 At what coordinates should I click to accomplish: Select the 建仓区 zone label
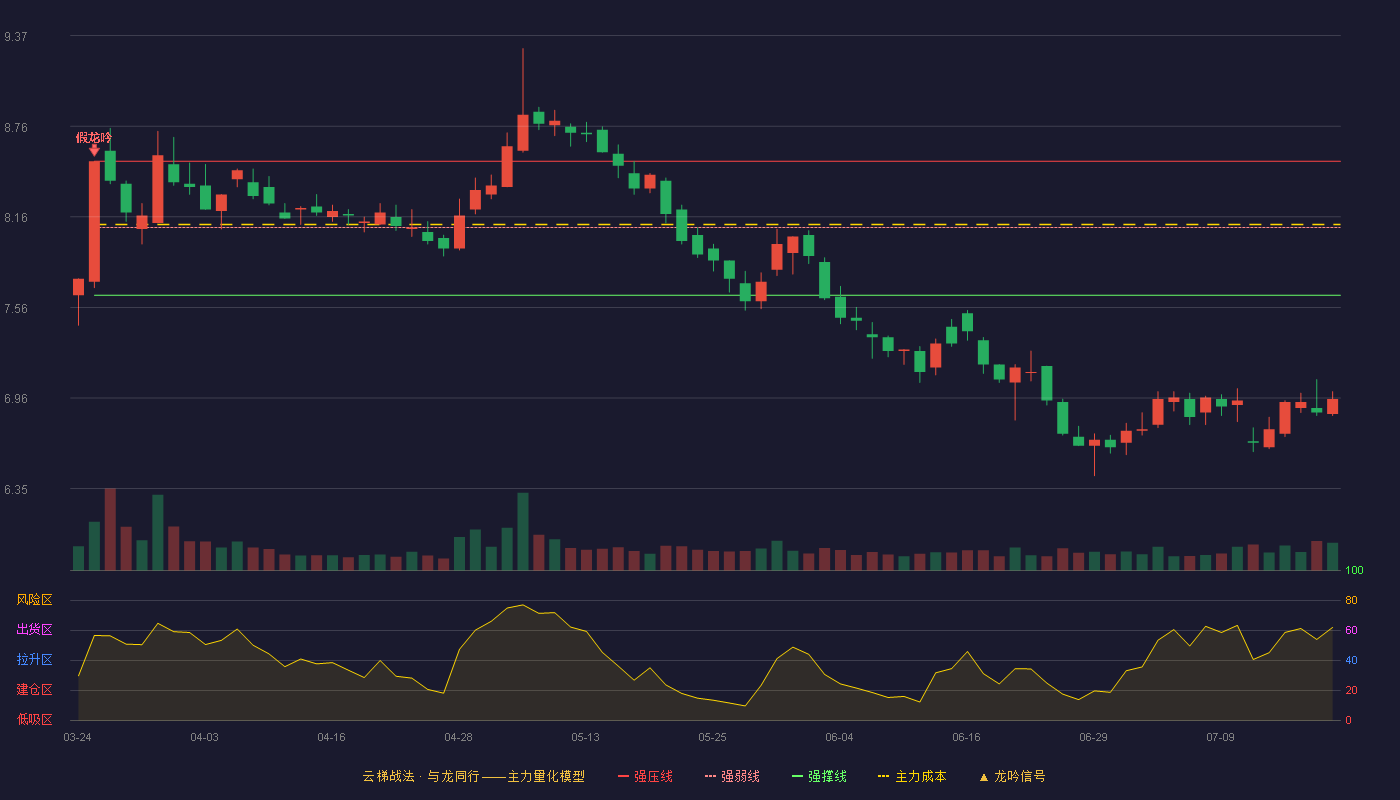[34, 690]
